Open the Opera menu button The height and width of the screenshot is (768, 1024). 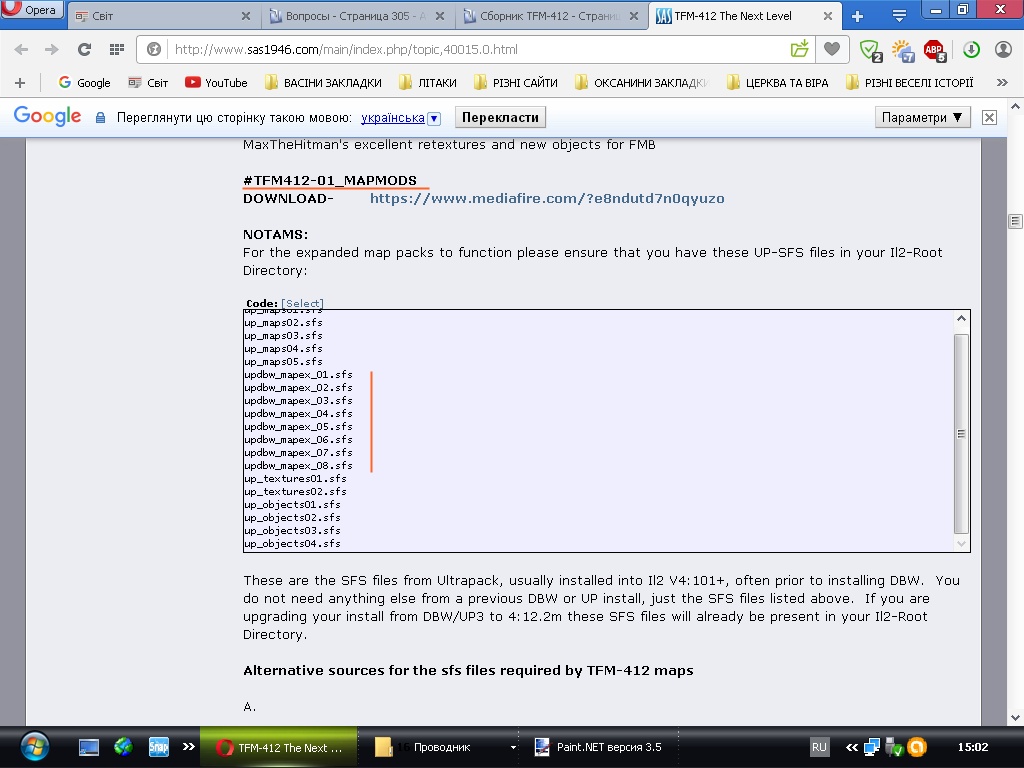pos(31,9)
